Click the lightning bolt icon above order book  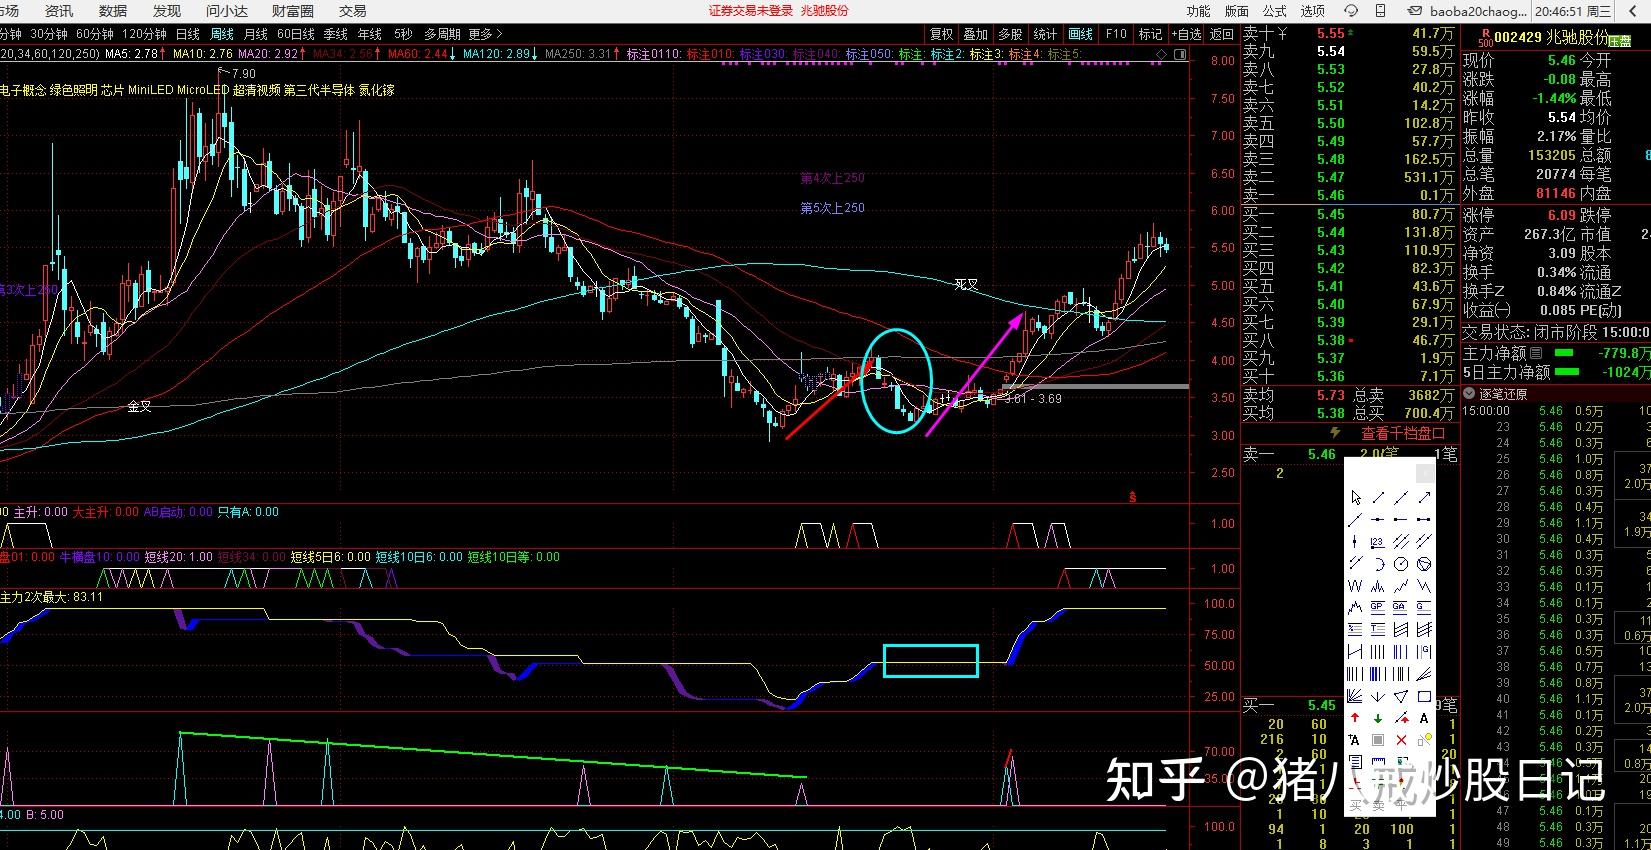click(x=1334, y=432)
